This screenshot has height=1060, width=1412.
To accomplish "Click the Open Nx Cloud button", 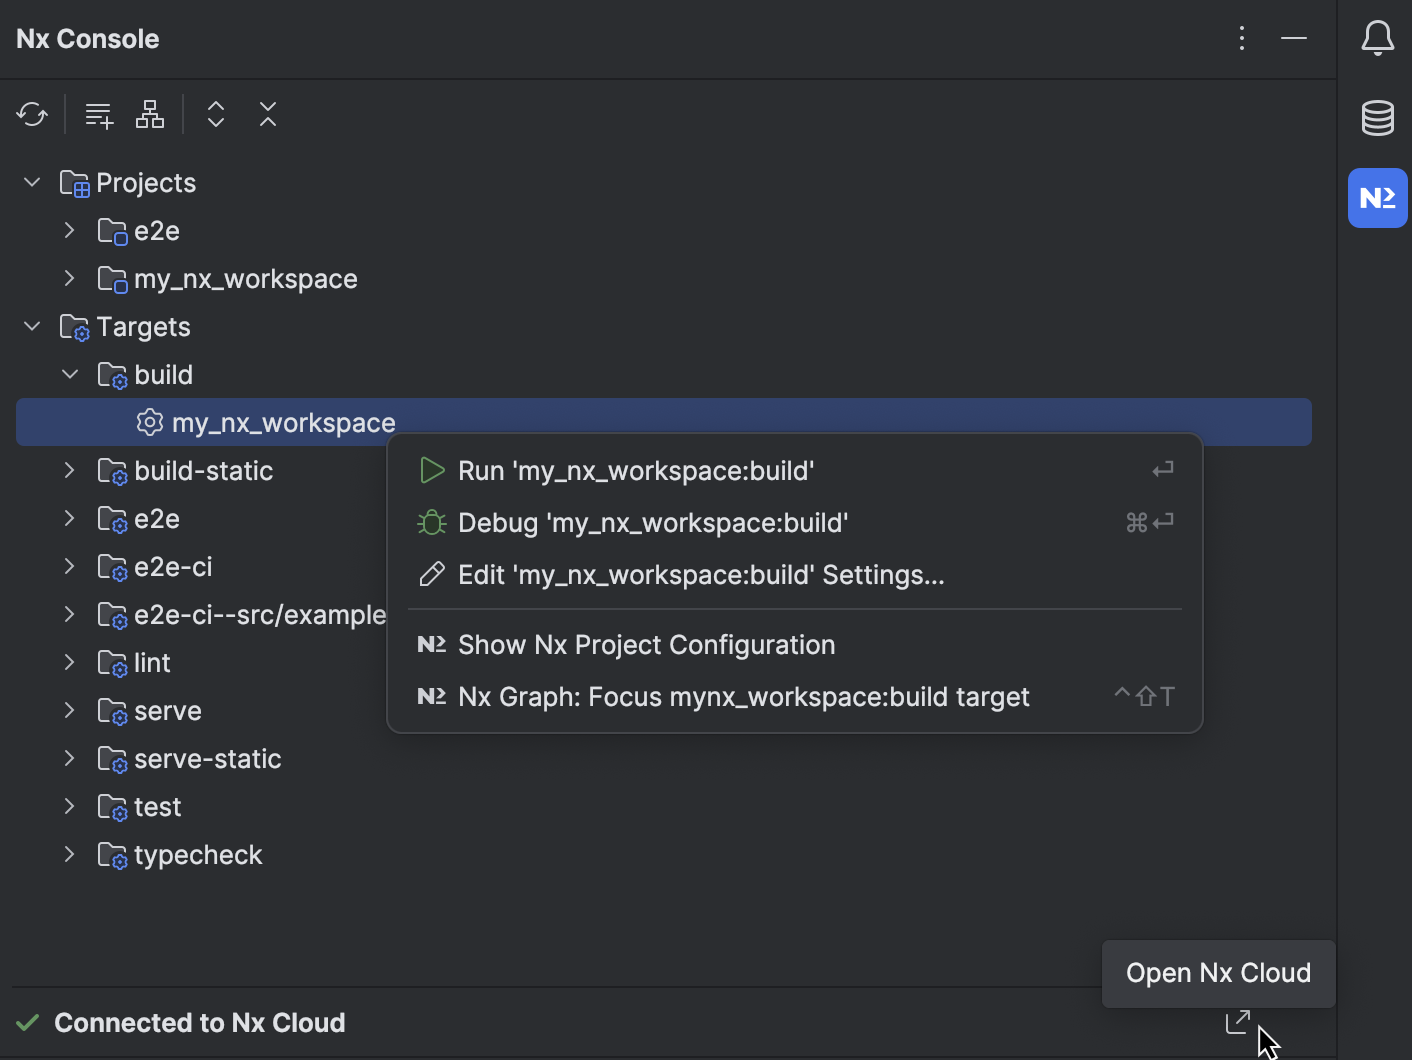I will point(1218,972).
